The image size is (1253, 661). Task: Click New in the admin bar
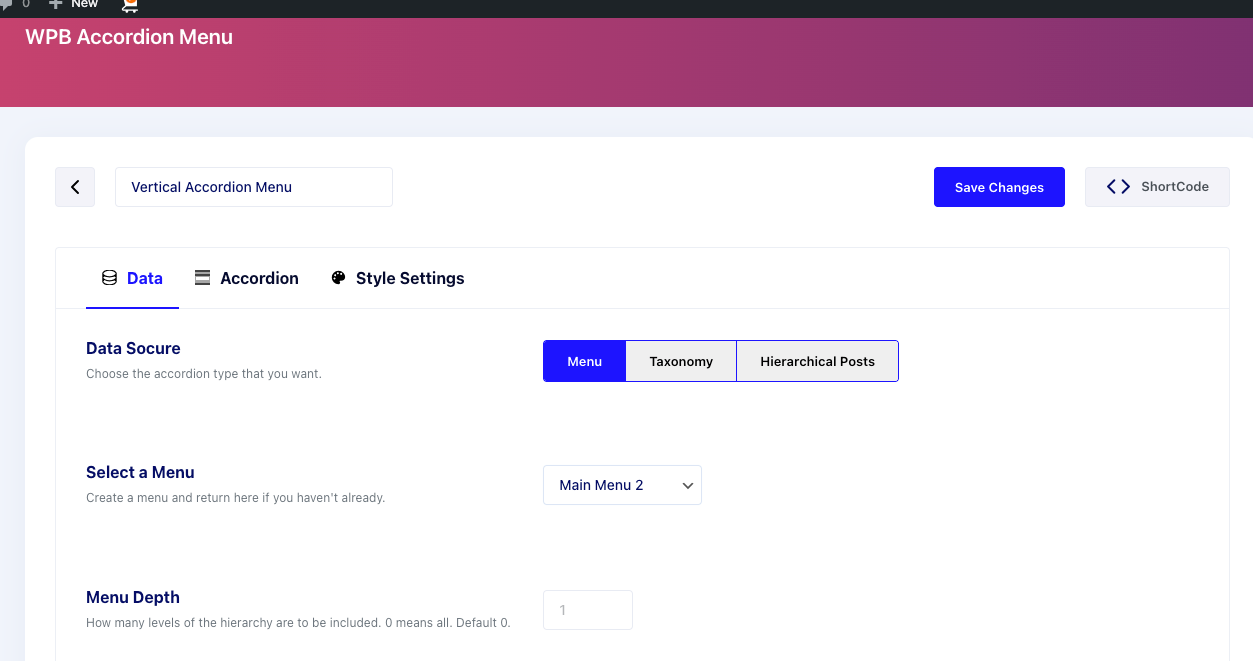85,4
